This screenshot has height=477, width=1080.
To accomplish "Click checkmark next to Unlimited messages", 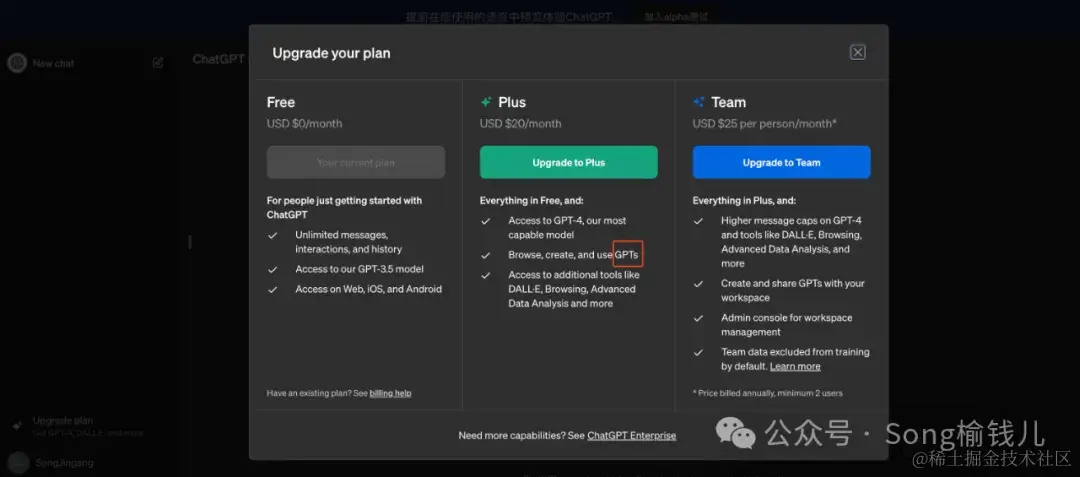I will (x=273, y=235).
